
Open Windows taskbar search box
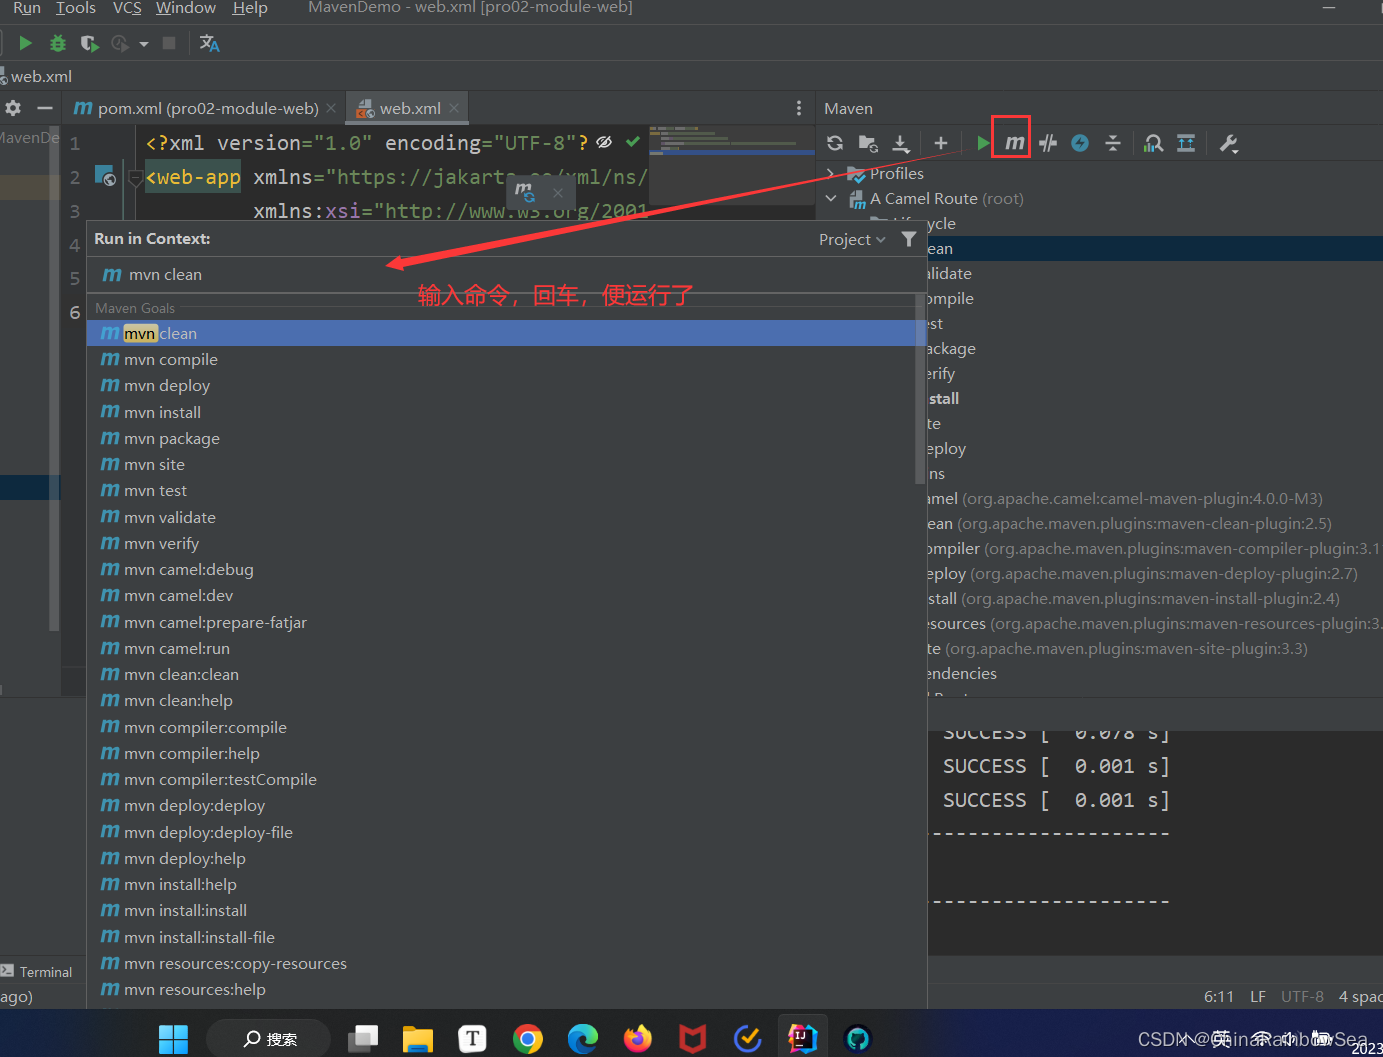(268, 1039)
